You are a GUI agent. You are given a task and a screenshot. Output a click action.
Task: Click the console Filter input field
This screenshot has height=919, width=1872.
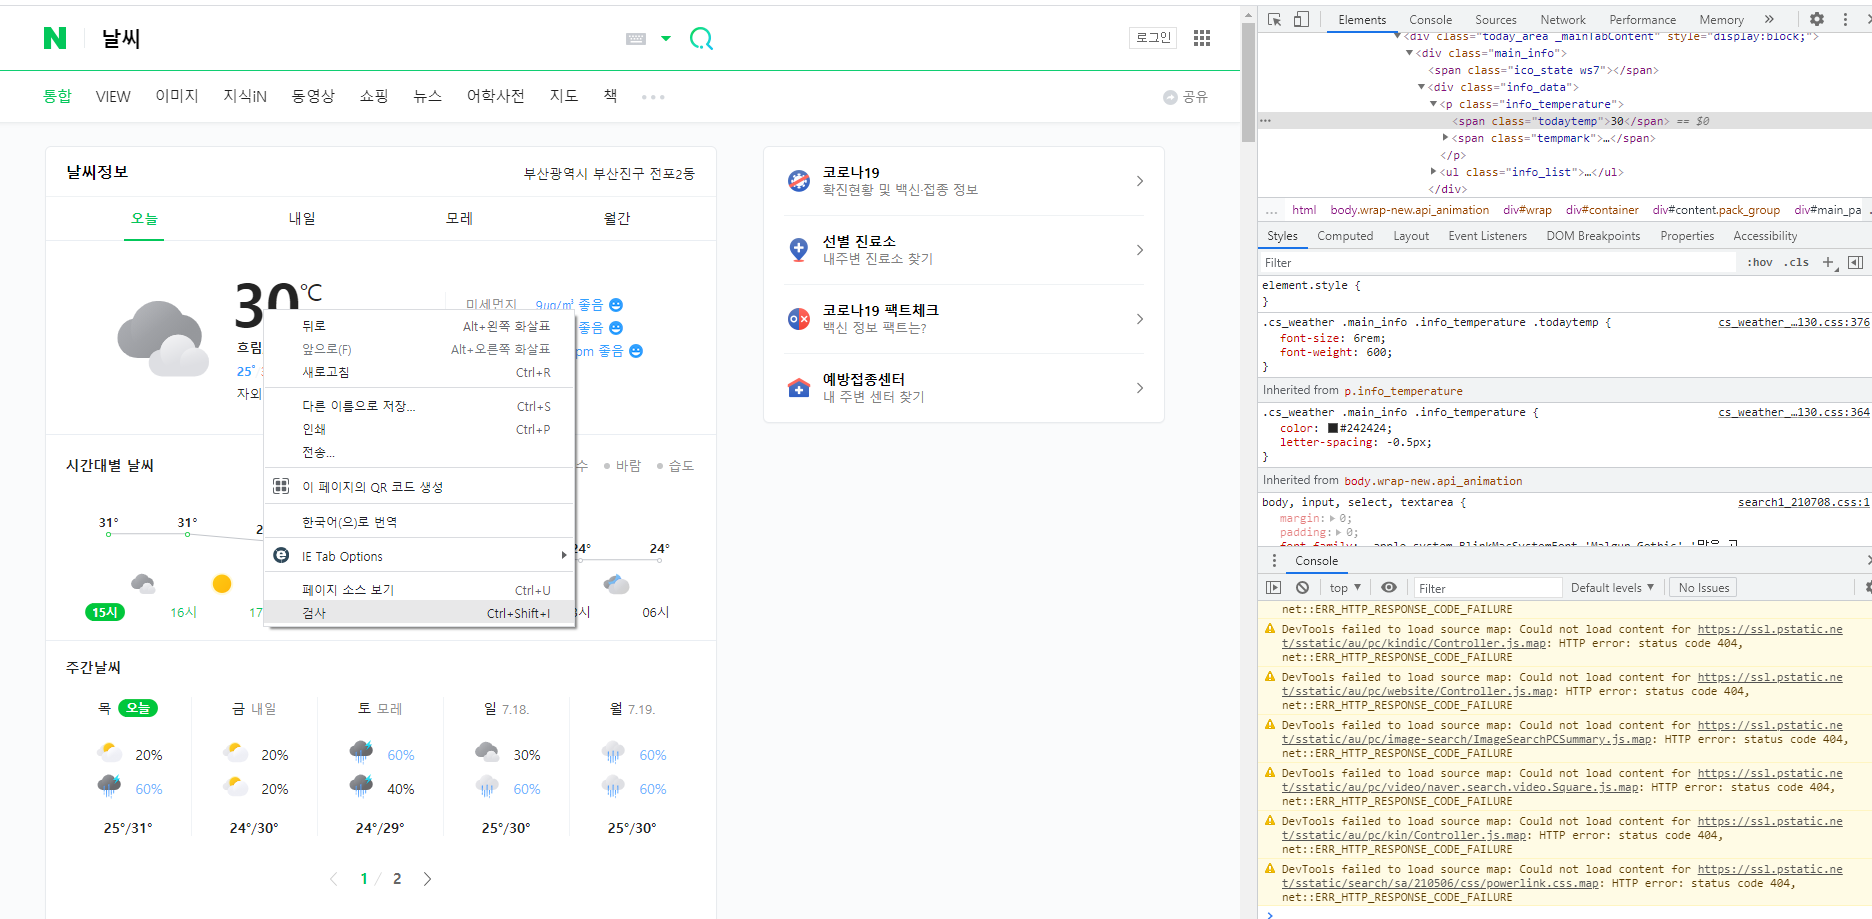click(1488, 588)
